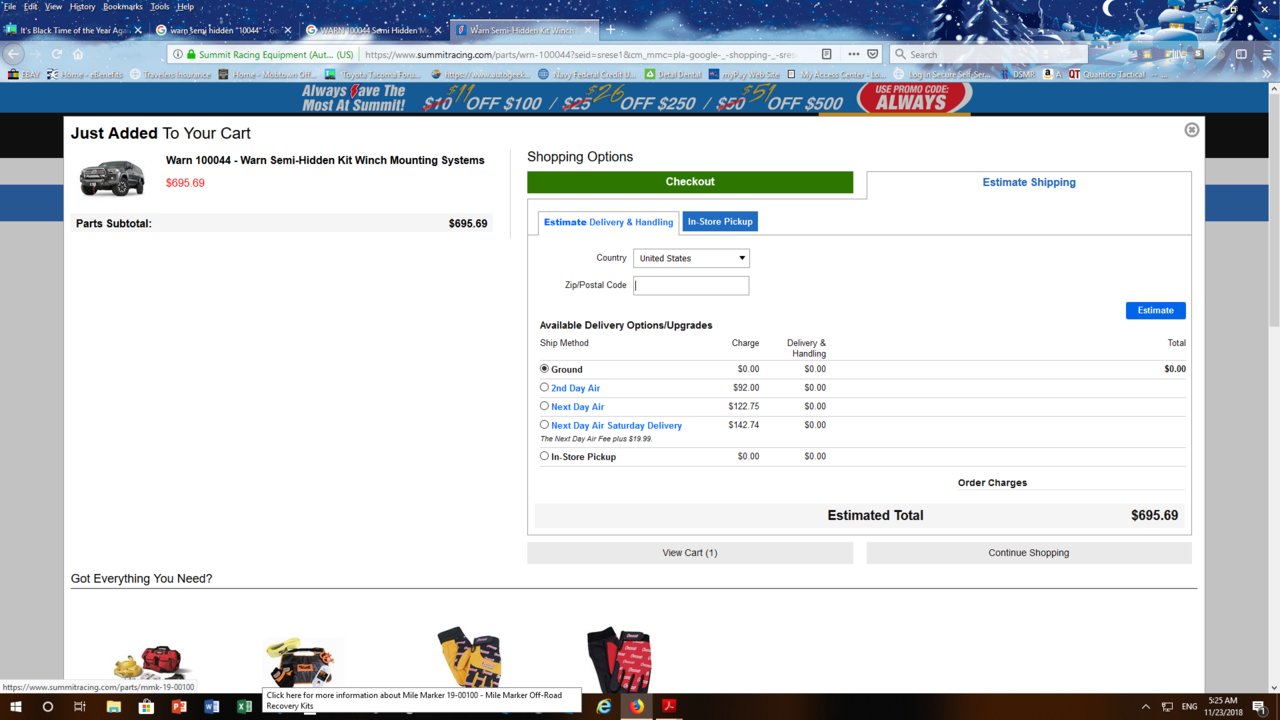Open the Bookmarks menu
Image resolution: width=1280 pixels, height=720 pixels.
click(x=123, y=6)
